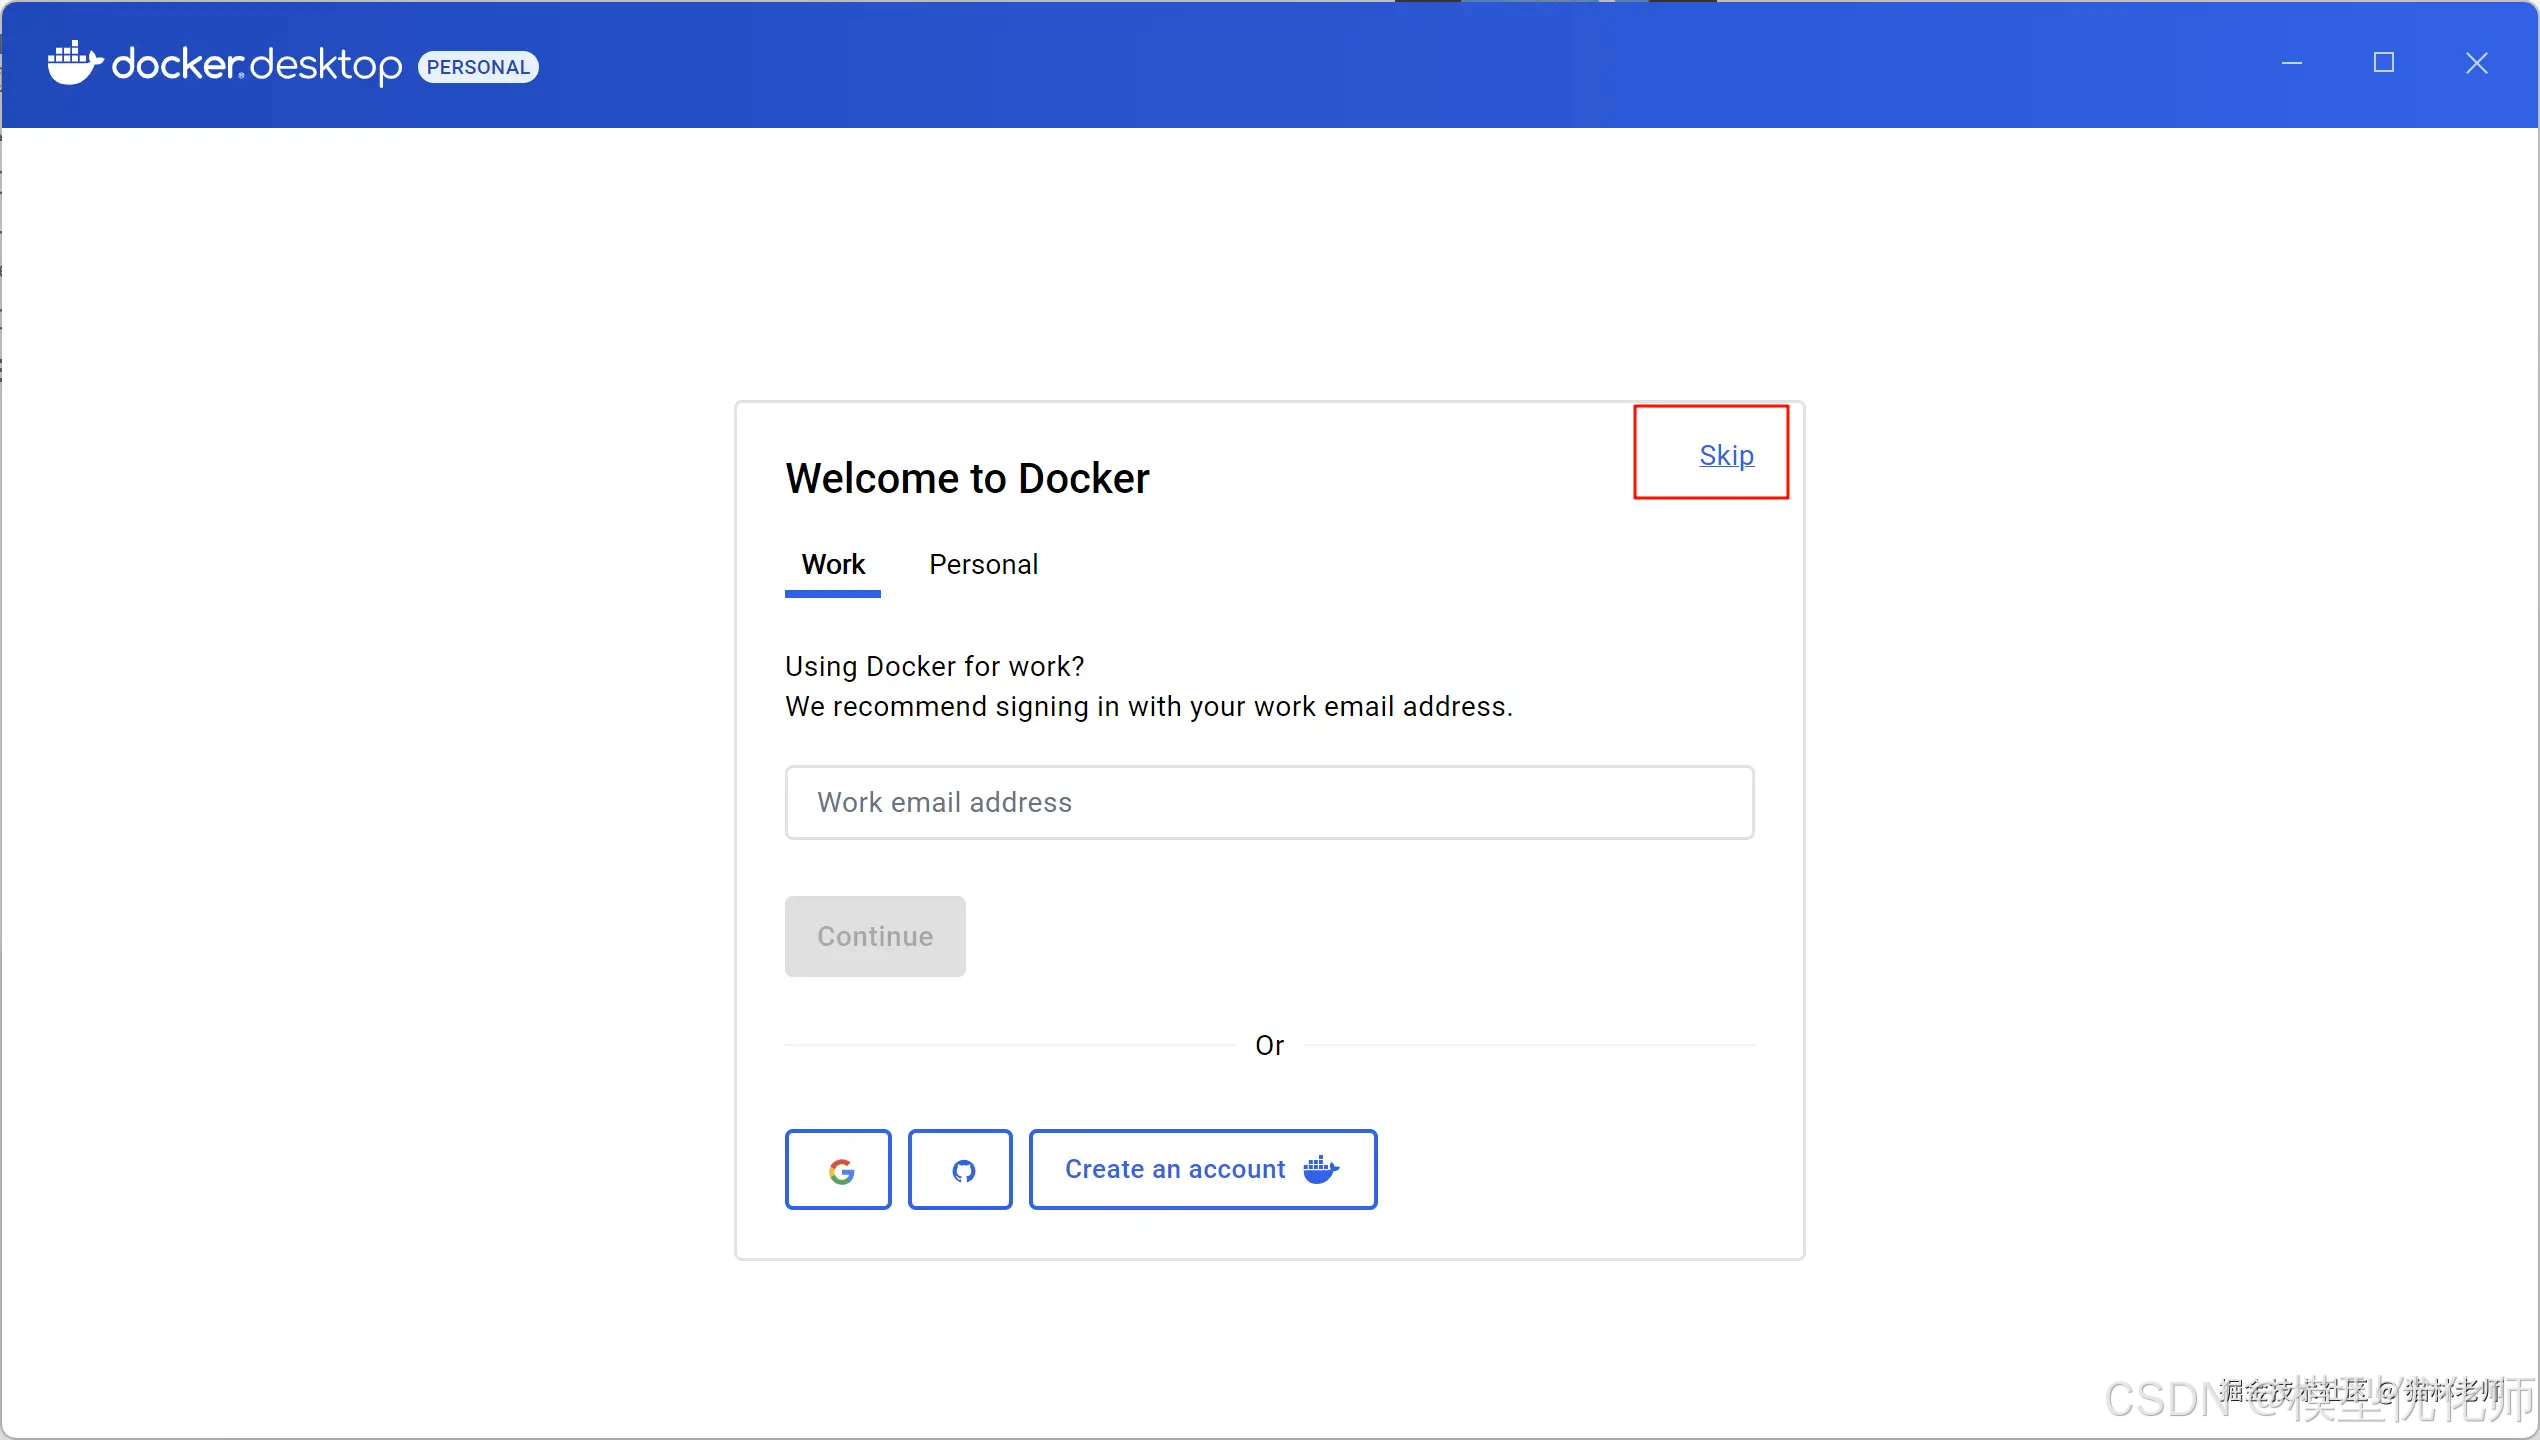Switch to the Personal tab
2540x1440 pixels.
point(983,565)
